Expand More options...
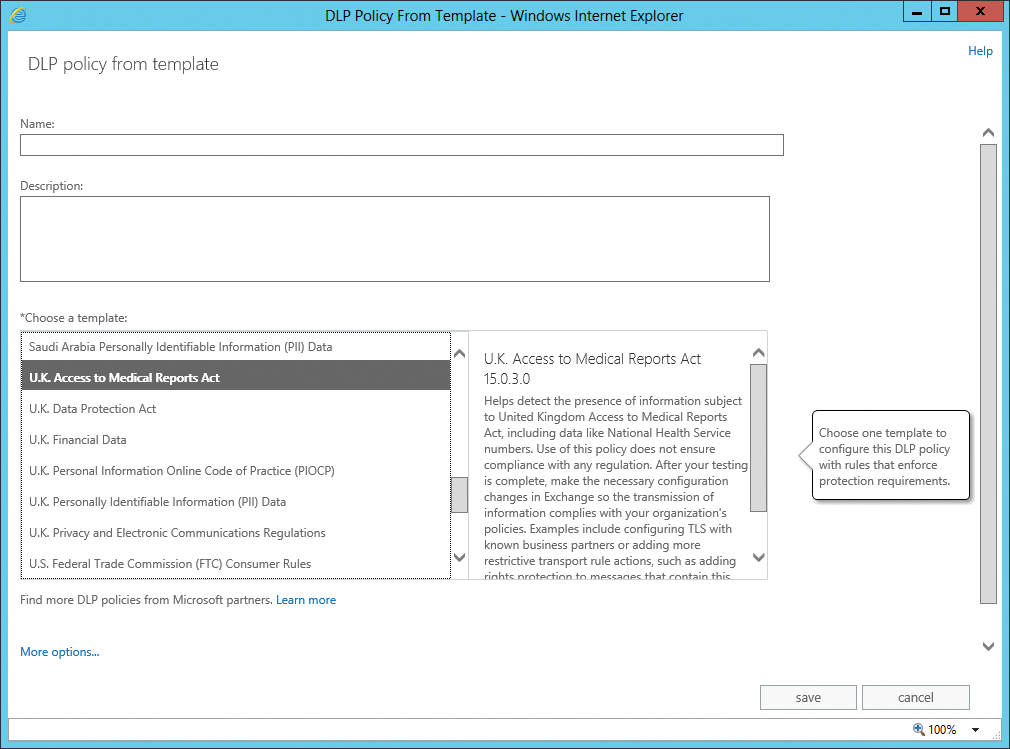This screenshot has width=1010, height=749. pos(60,652)
